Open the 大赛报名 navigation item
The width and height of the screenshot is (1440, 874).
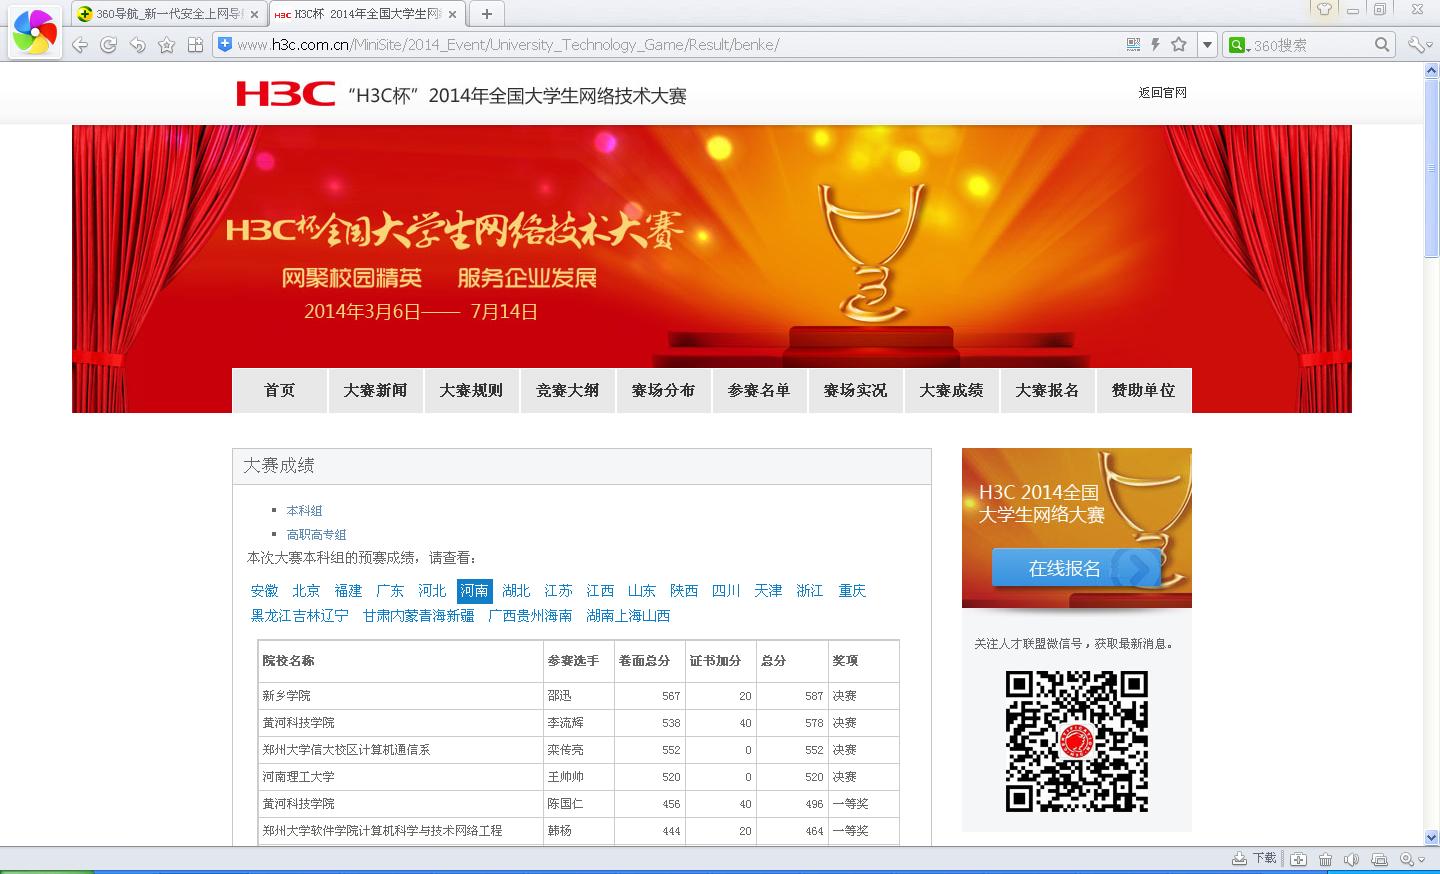pyautogui.click(x=1047, y=390)
